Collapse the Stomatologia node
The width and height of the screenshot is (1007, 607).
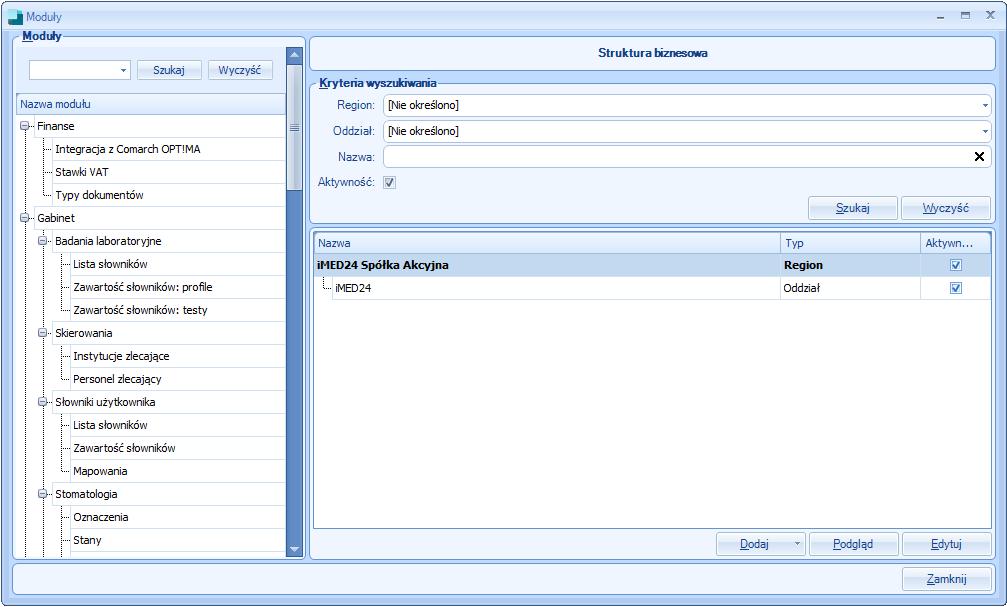point(42,494)
